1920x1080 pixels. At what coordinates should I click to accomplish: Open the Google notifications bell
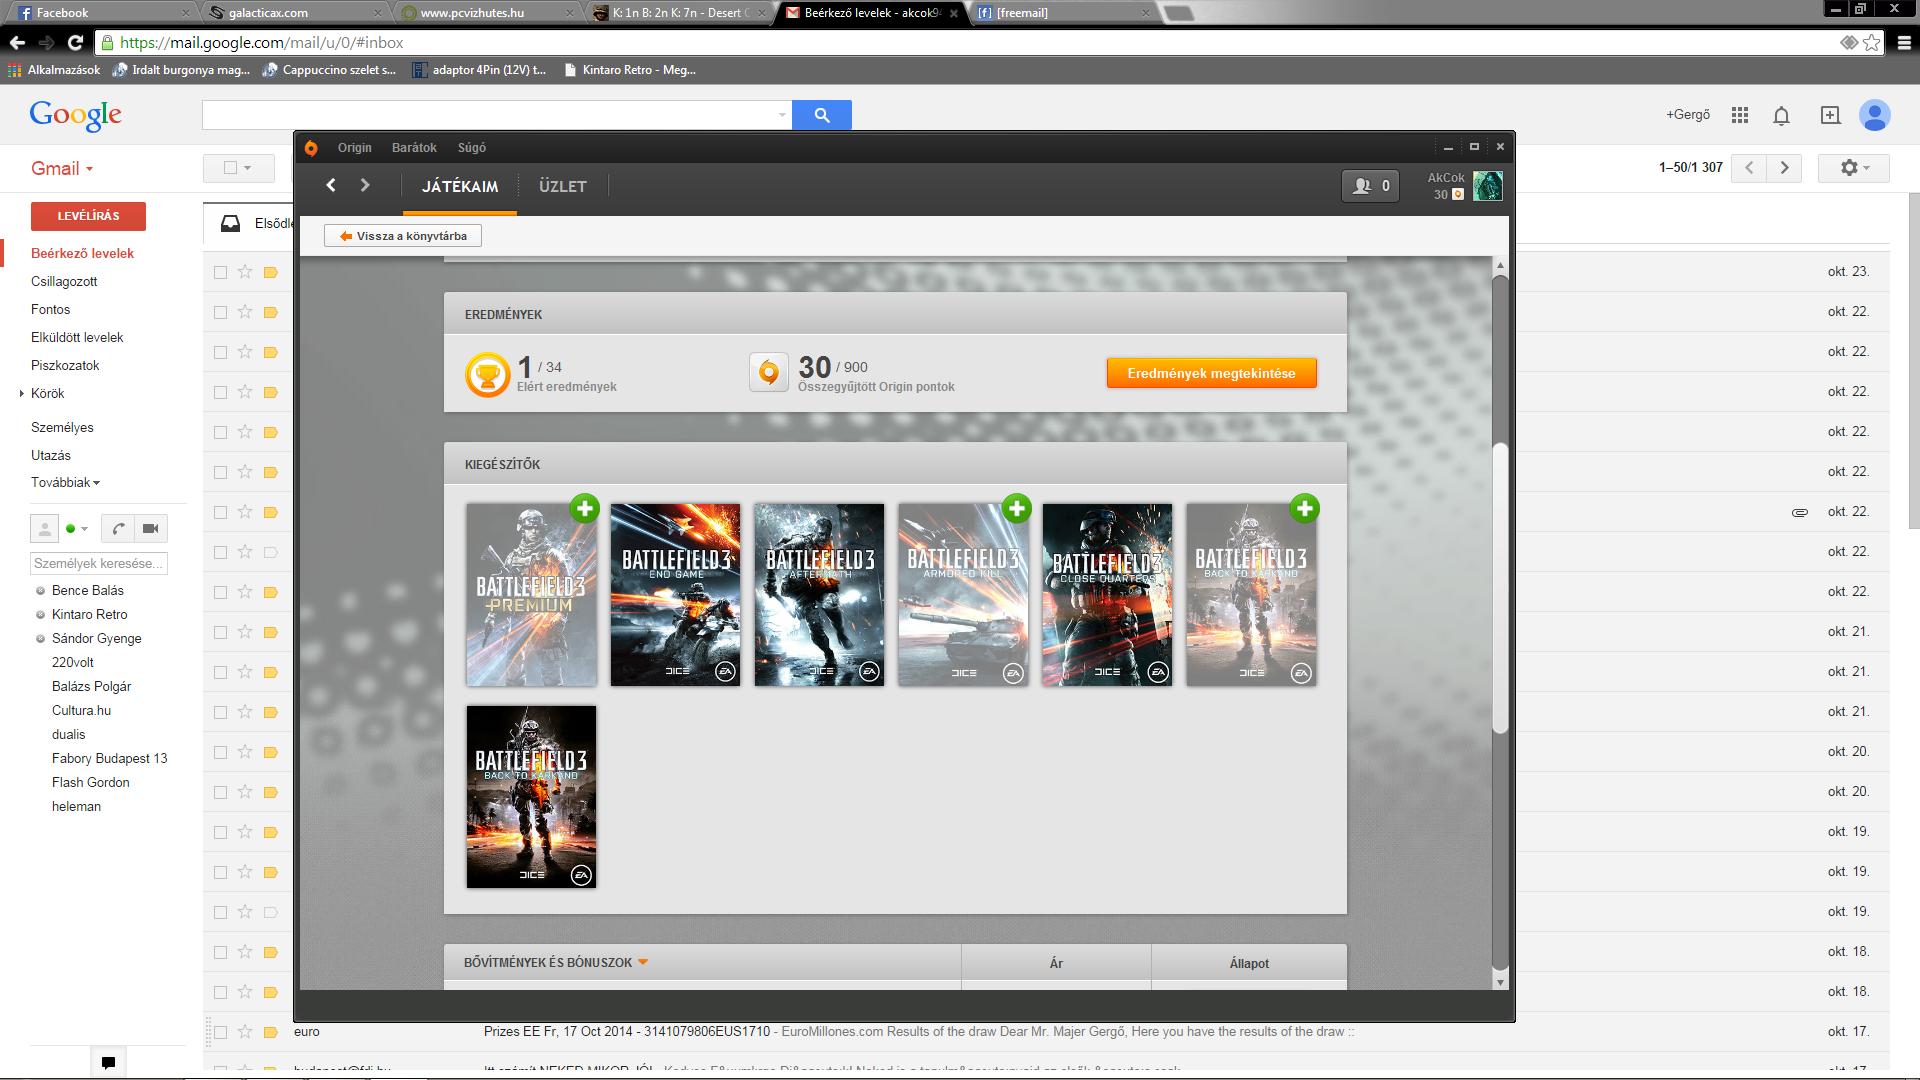point(1781,116)
